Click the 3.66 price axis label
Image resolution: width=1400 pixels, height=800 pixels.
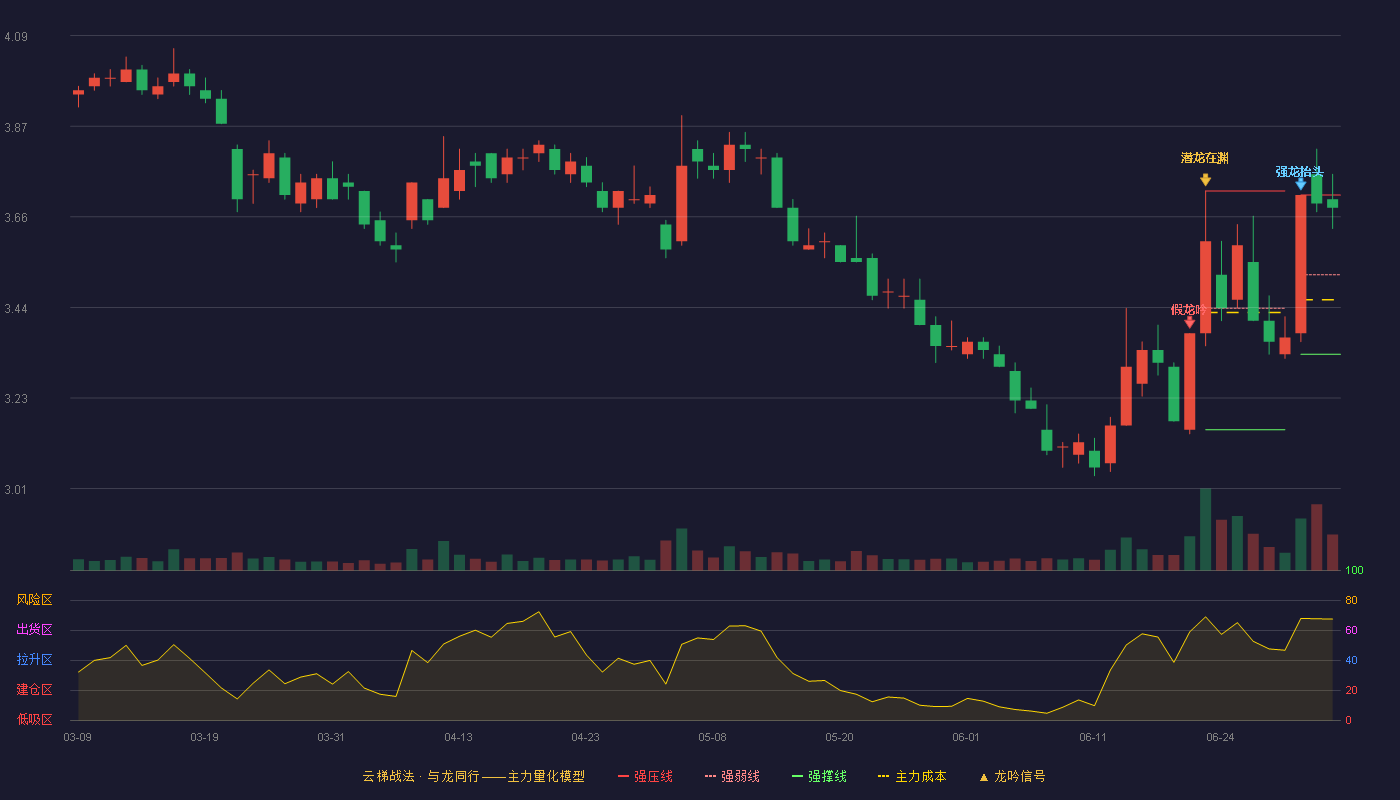tap(16, 218)
